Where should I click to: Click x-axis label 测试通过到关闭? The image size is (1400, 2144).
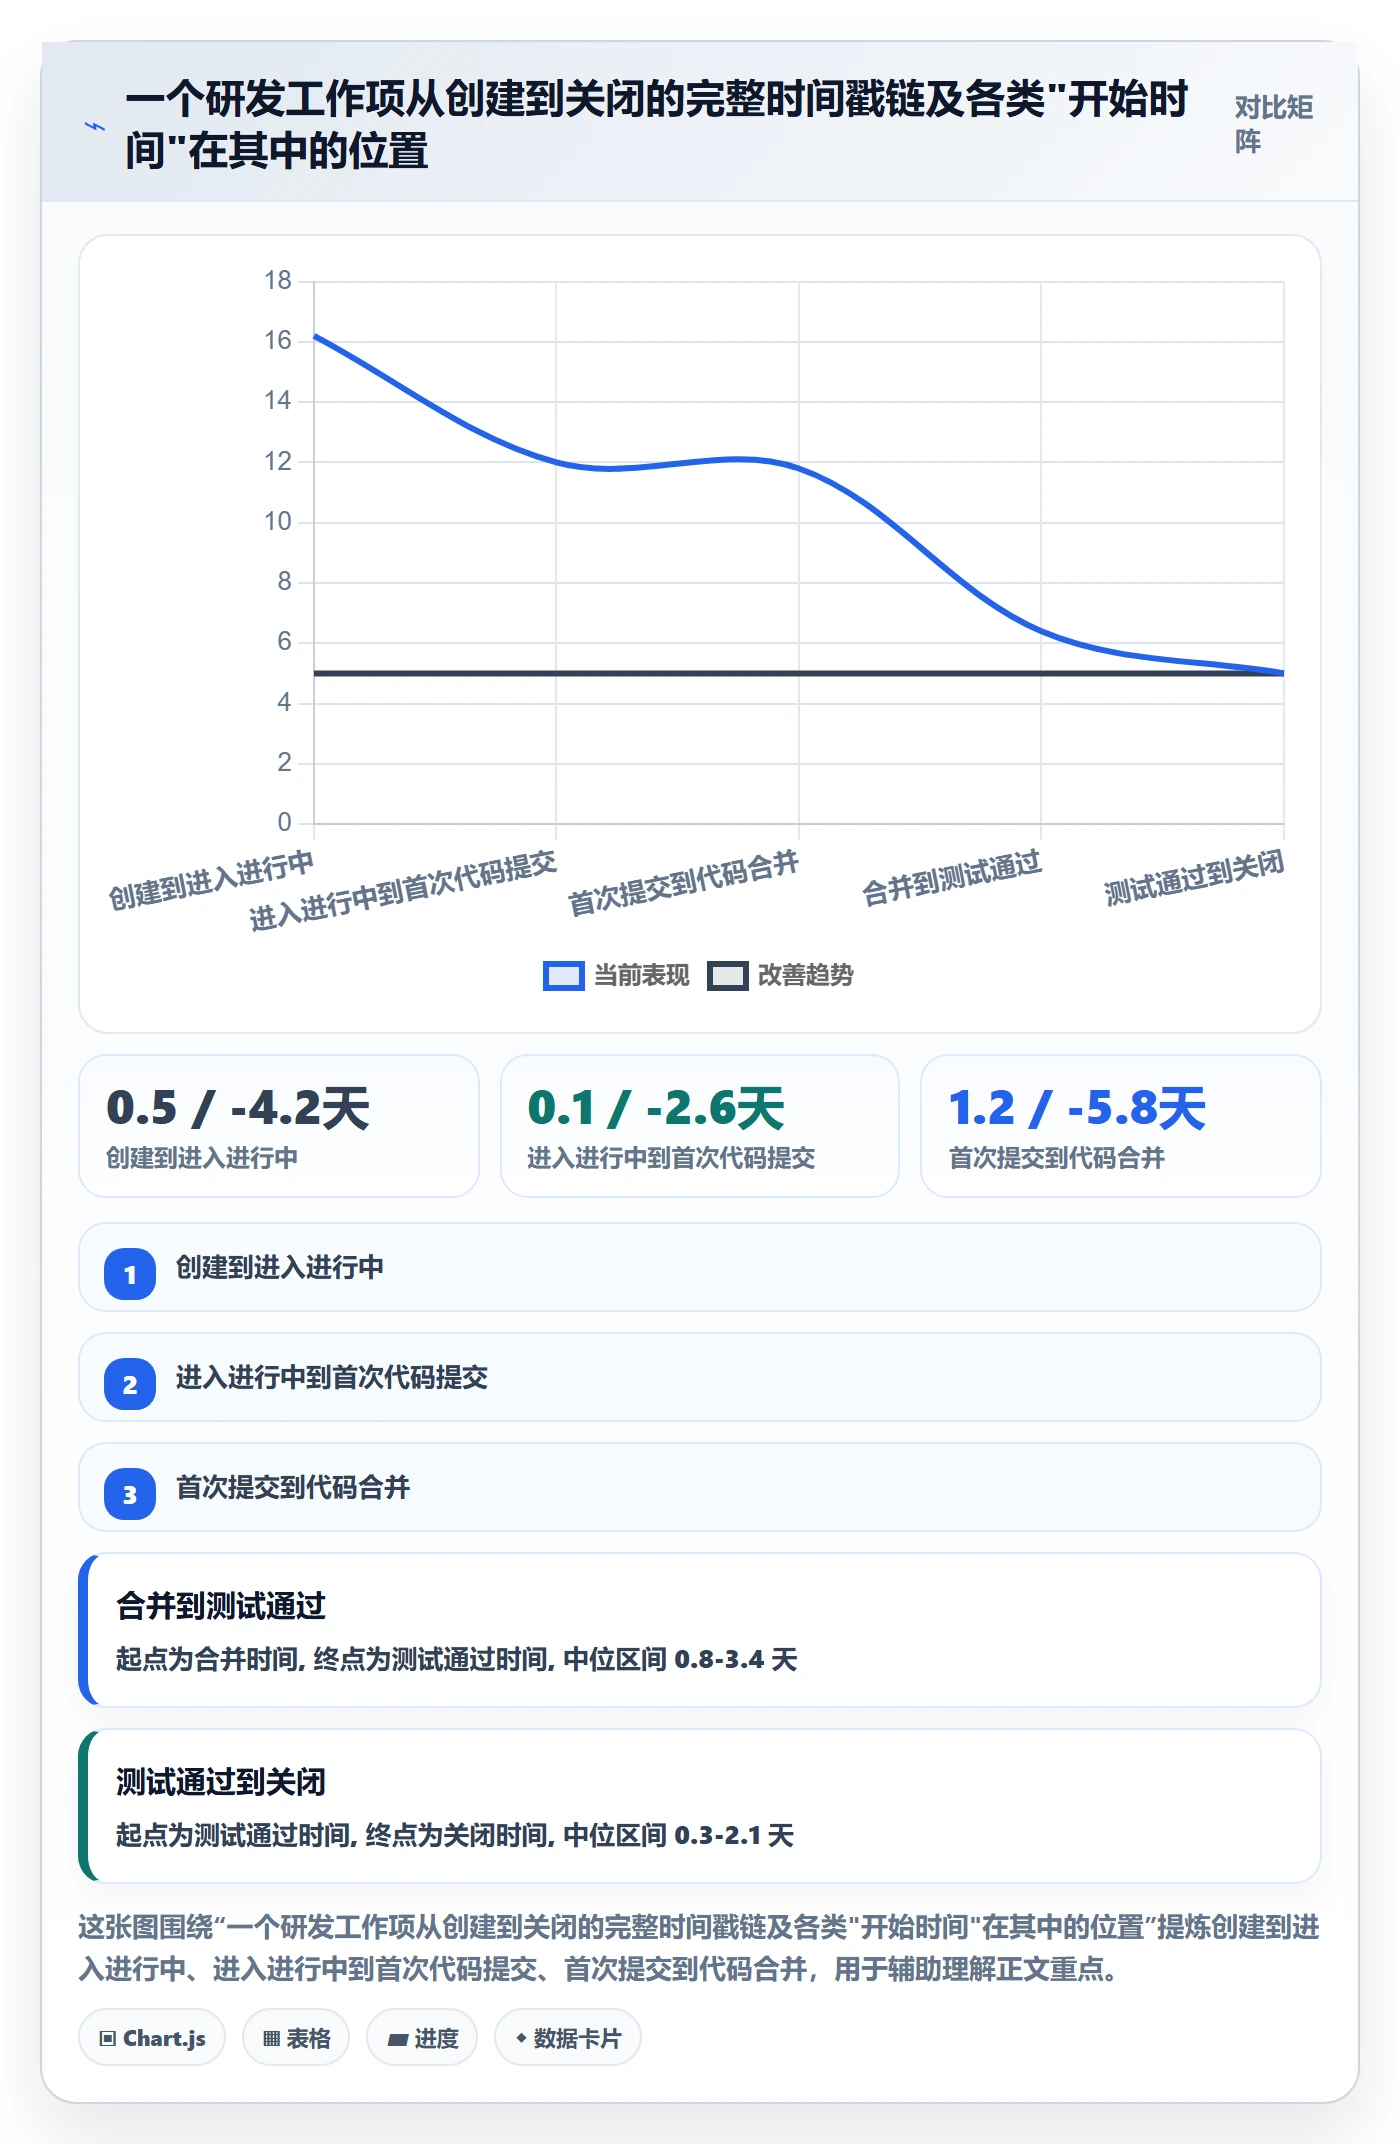tap(1194, 878)
